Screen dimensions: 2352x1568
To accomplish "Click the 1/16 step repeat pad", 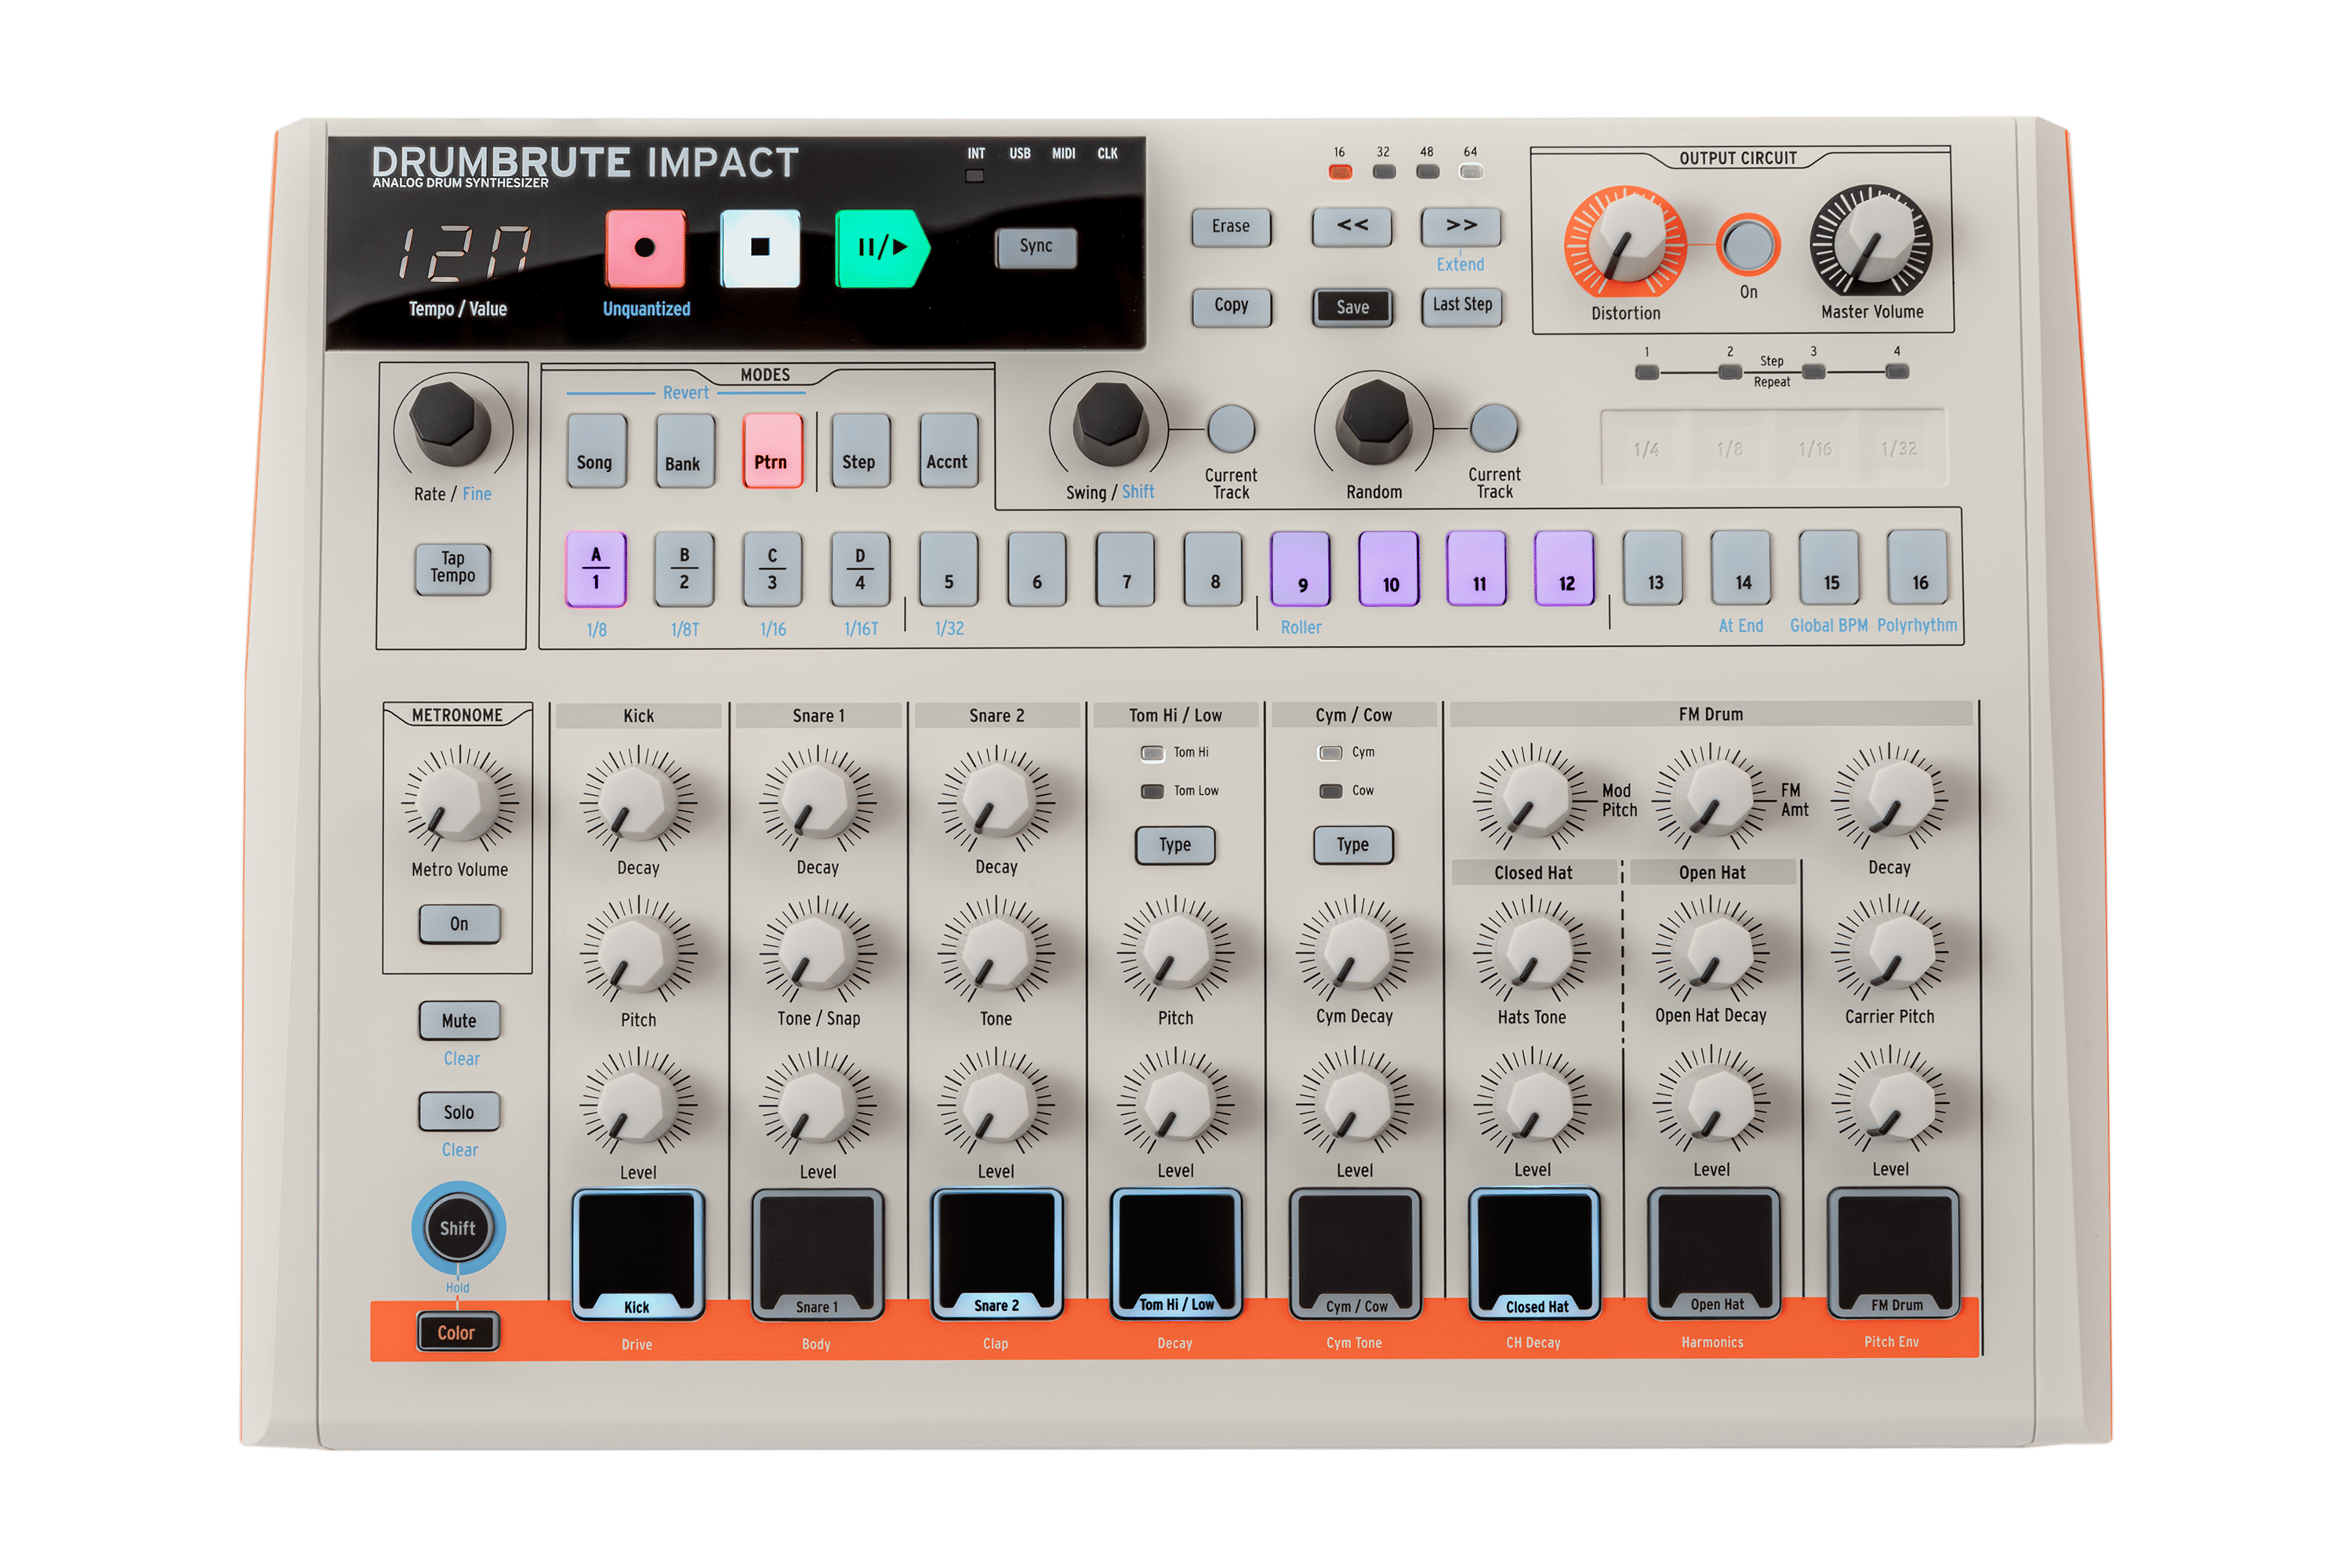I will click(x=1815, y=448).
